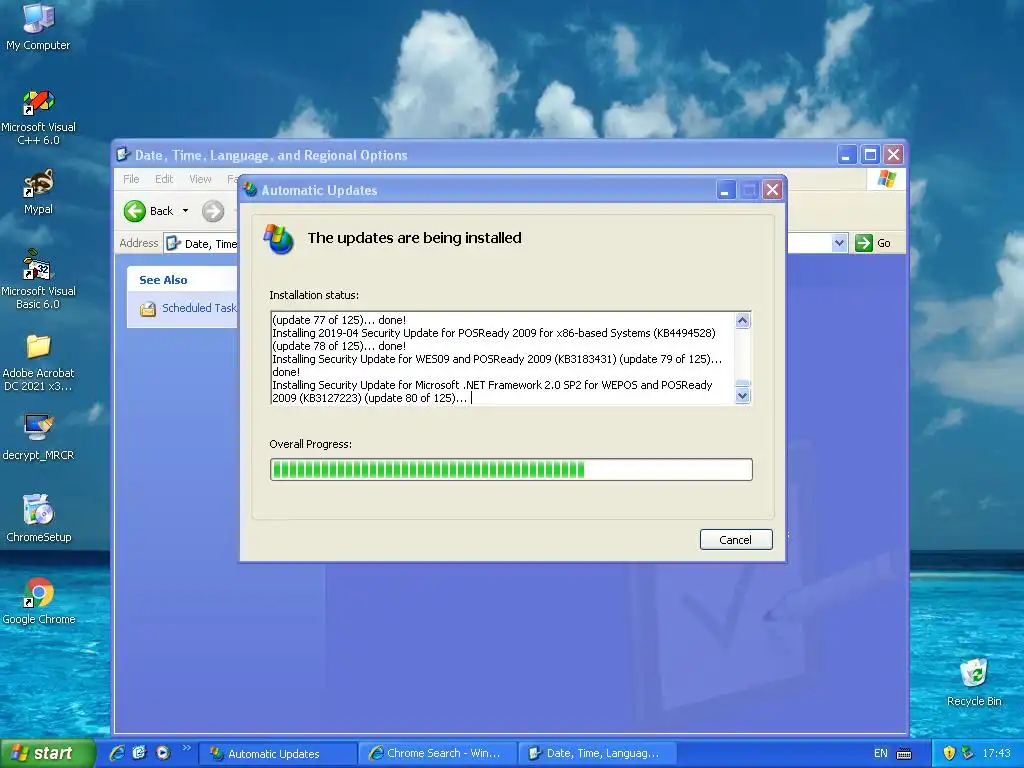This screenshot has width=1024, height=768.
Task: Click Windows flag logo in Regional Options window
Action: [887, 179]
